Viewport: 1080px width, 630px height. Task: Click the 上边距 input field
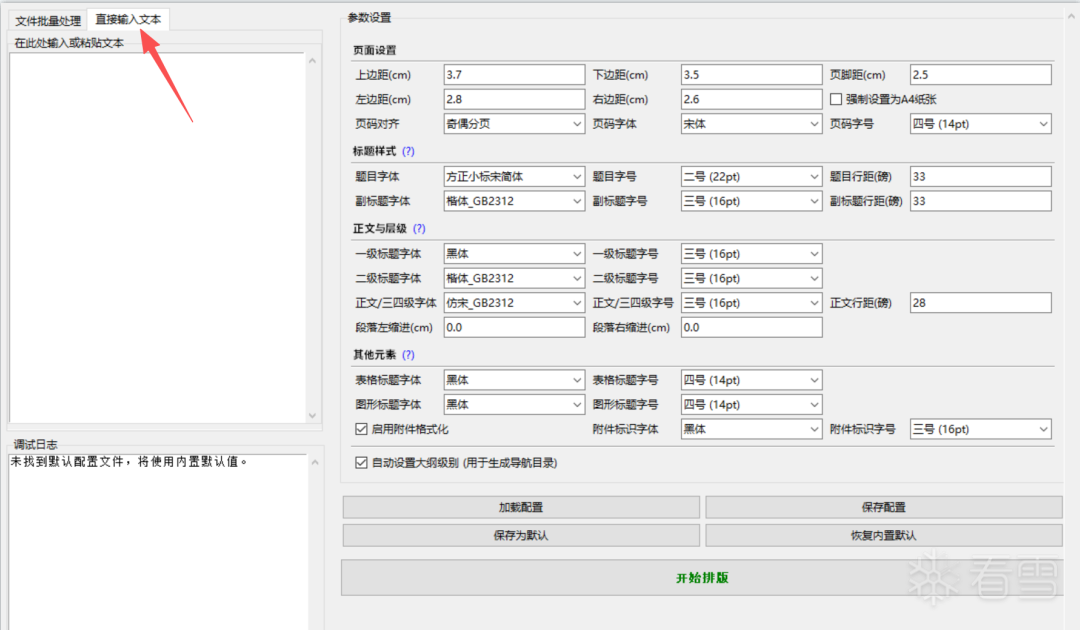(513, 75)
